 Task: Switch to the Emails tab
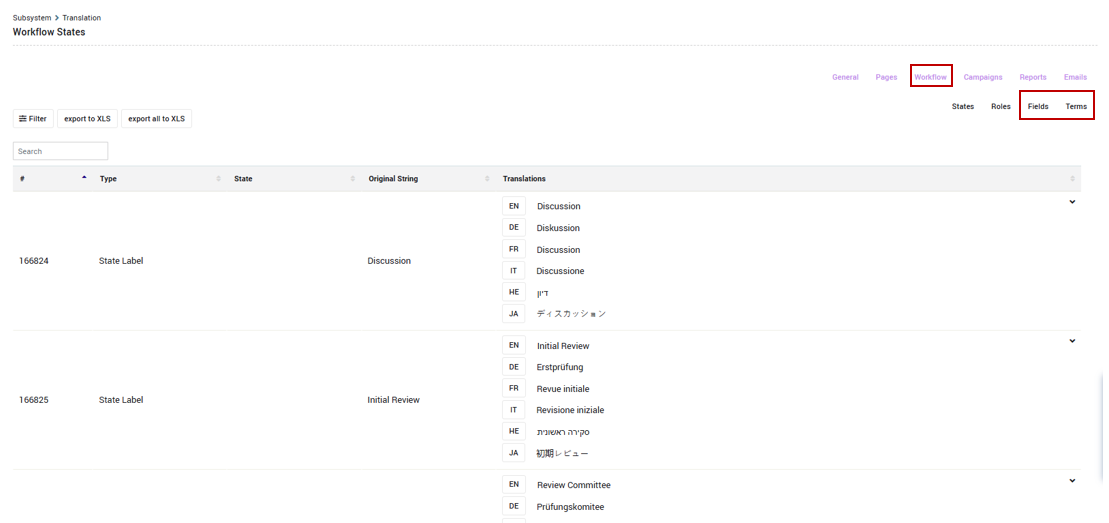pos(1075,77)
